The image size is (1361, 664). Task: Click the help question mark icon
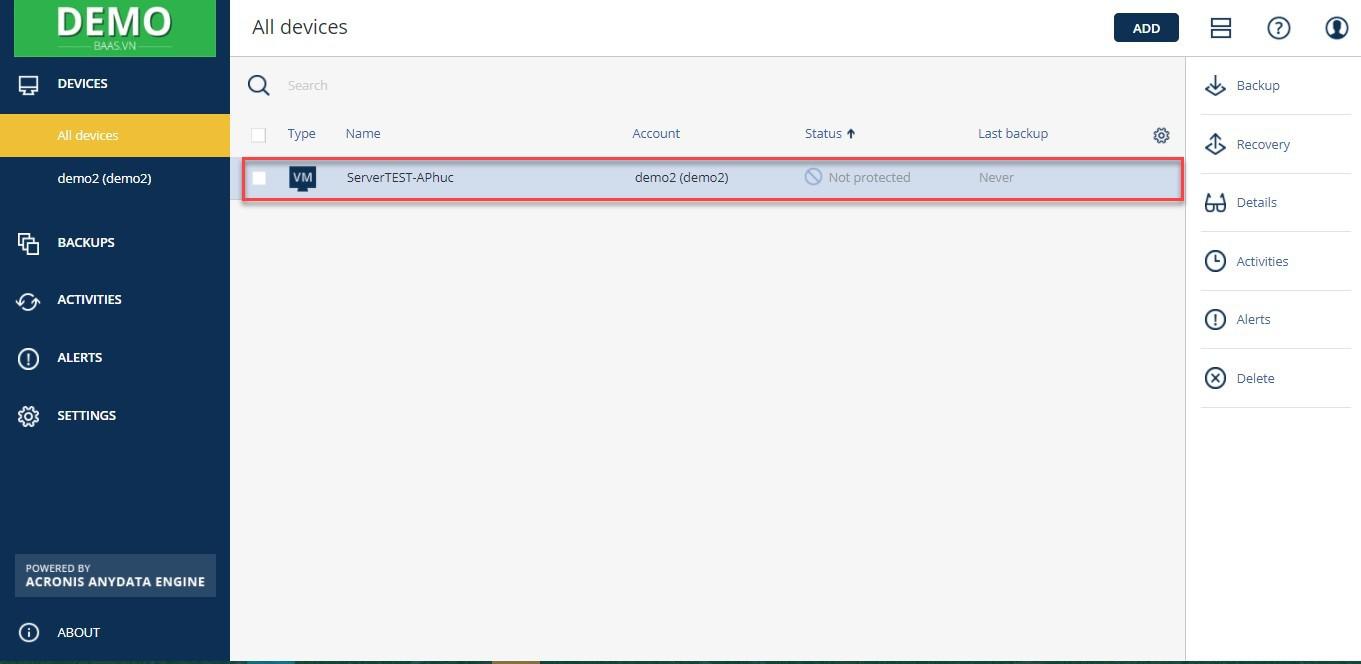click(x=1278, y=28)
